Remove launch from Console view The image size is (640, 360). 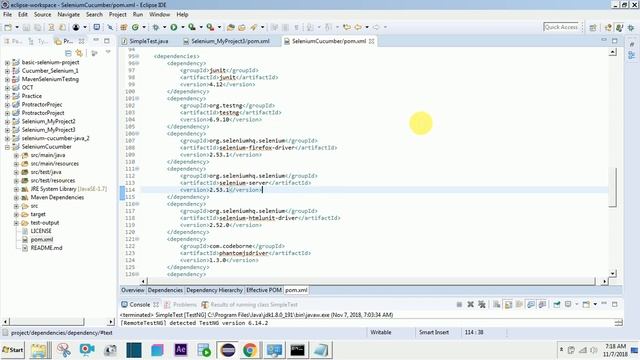(471, 304)
